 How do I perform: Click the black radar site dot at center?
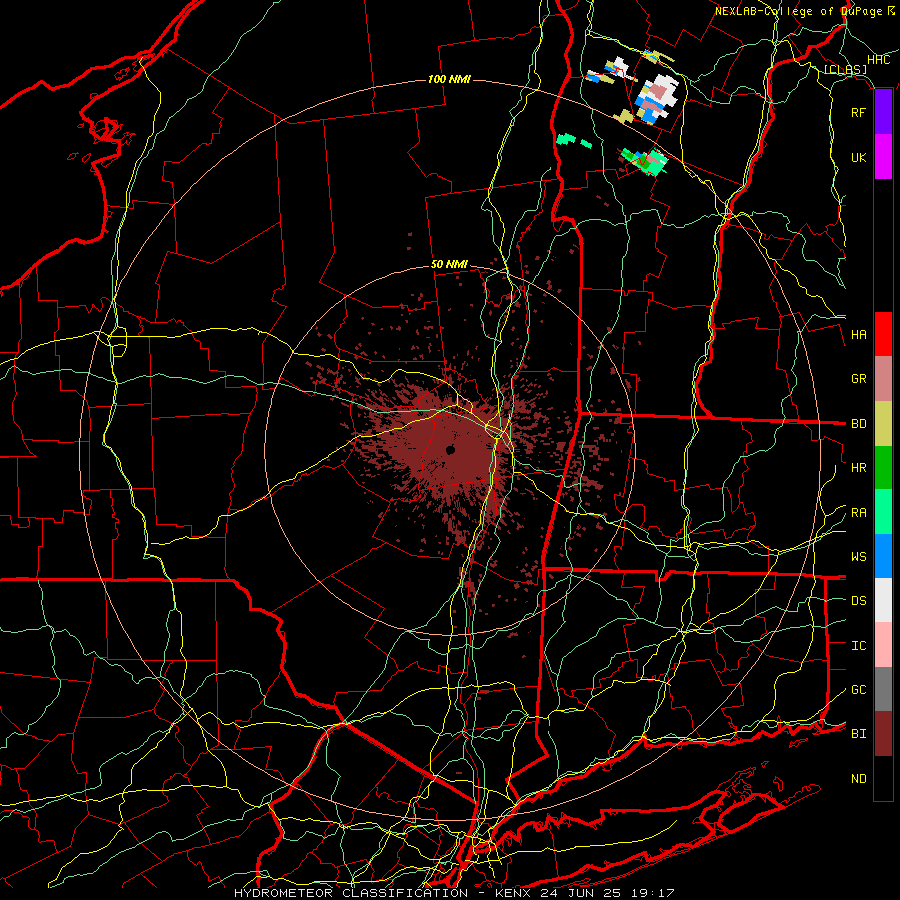click(451, 450)
